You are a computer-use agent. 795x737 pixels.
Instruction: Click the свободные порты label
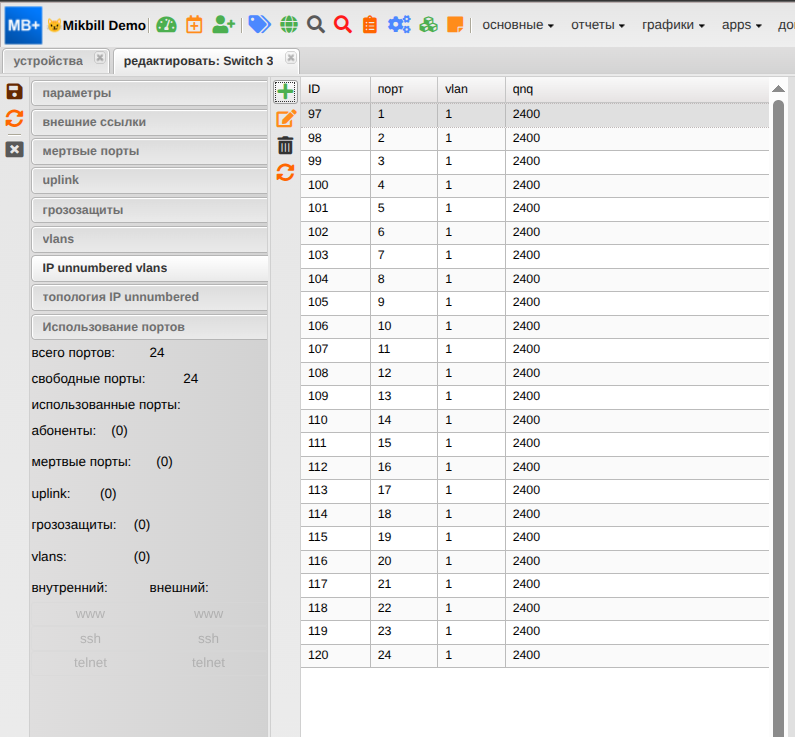coord(88,379)
